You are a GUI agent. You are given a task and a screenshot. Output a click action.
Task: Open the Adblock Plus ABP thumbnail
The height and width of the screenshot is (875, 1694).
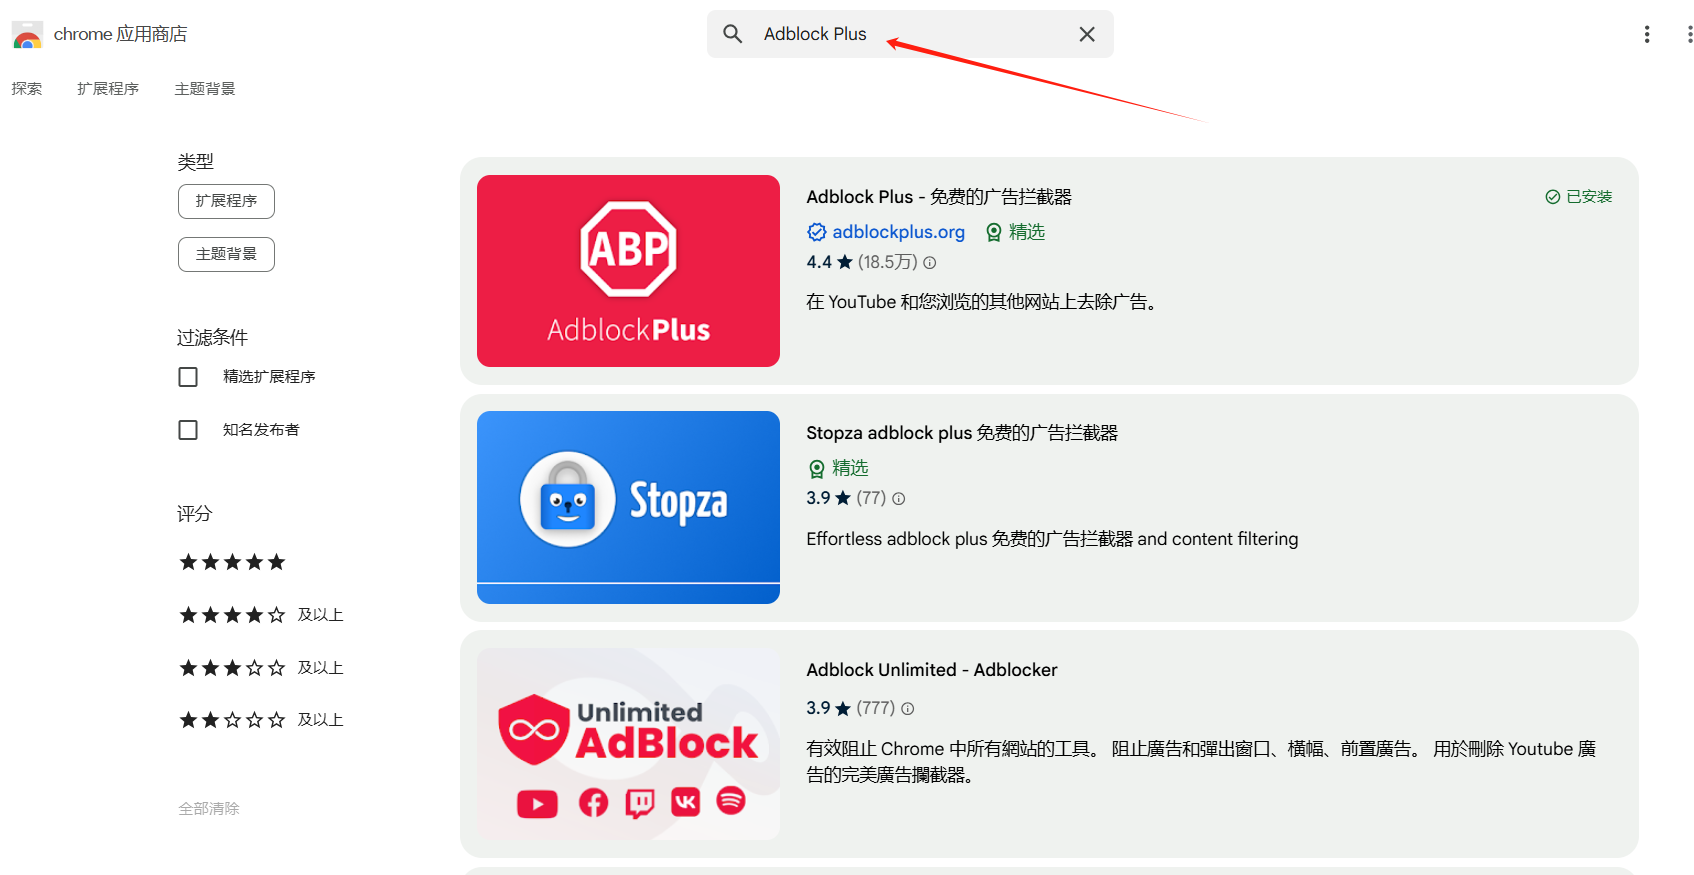(628, 271)
